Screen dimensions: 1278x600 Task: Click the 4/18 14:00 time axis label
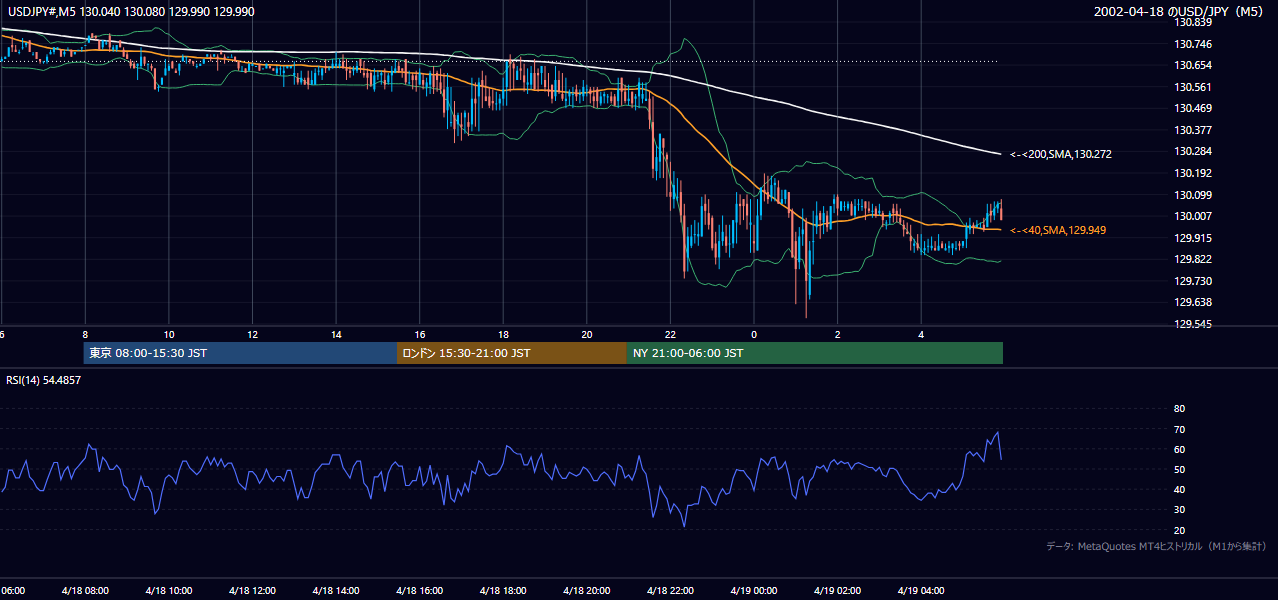(336, 591)
